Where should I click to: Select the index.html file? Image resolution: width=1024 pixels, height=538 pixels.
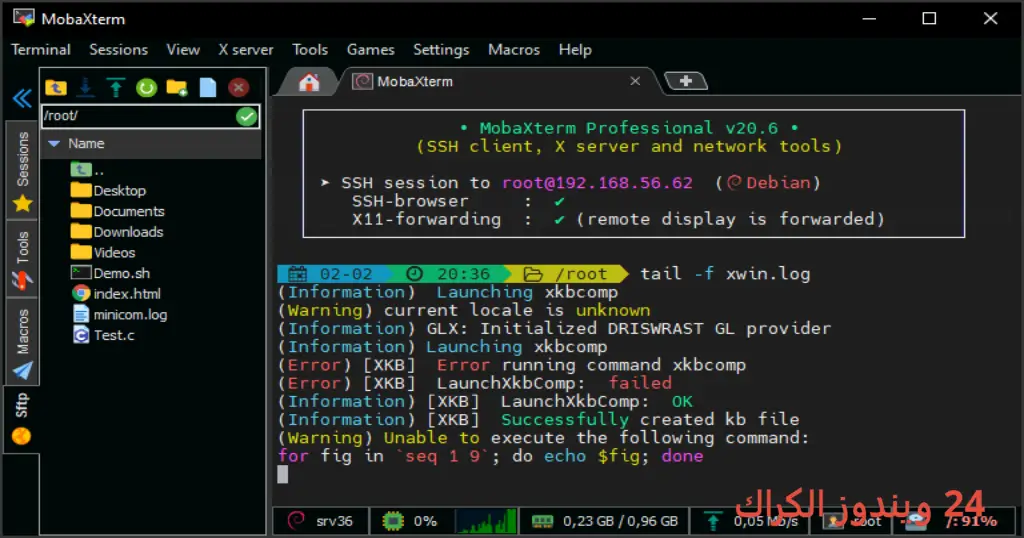click(116, 294)
